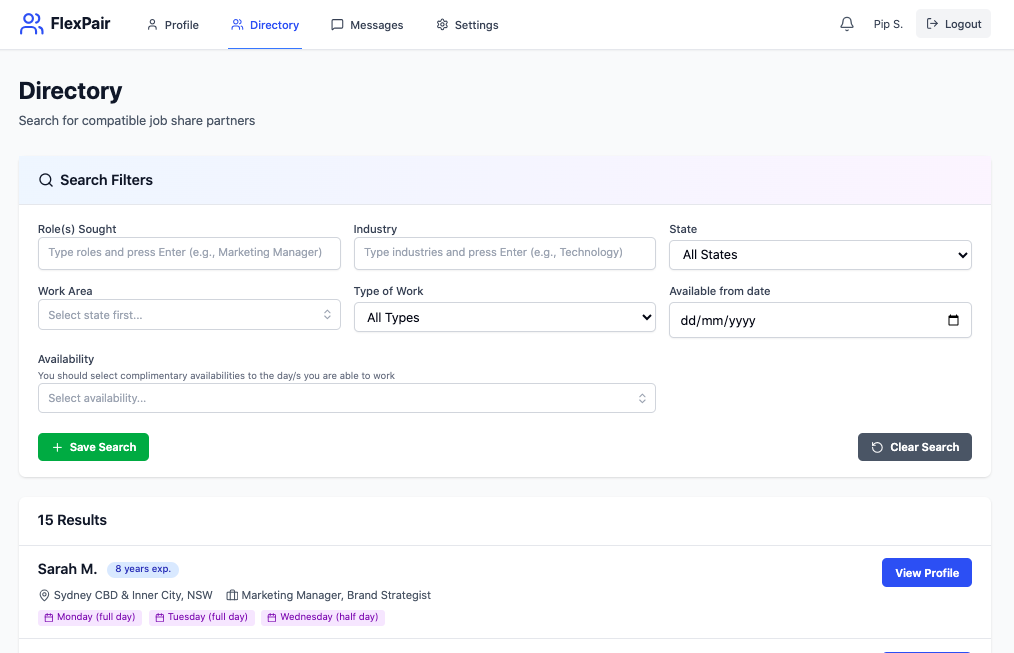Image resolution: width=1014 pixels, height=653 pixels.
Task: Open the Settings tab
Action: click(467, 25)
